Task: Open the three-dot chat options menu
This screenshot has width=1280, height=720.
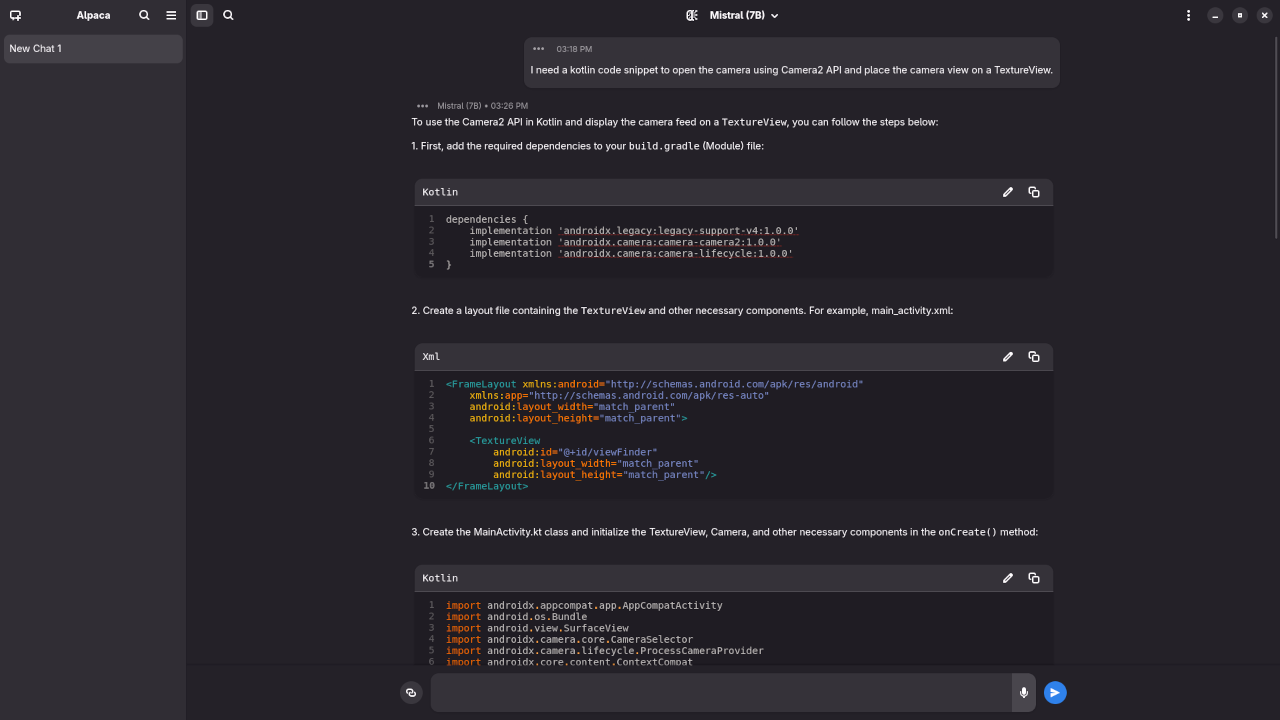Action: pyautogui.click(x=1188, y=15)
